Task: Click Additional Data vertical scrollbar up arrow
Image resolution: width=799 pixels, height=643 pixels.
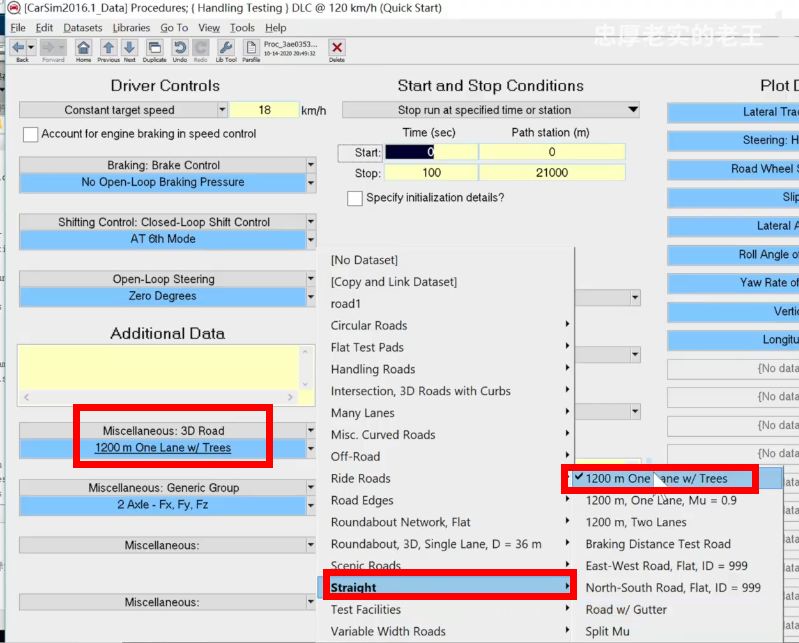Action: point(305,352)
